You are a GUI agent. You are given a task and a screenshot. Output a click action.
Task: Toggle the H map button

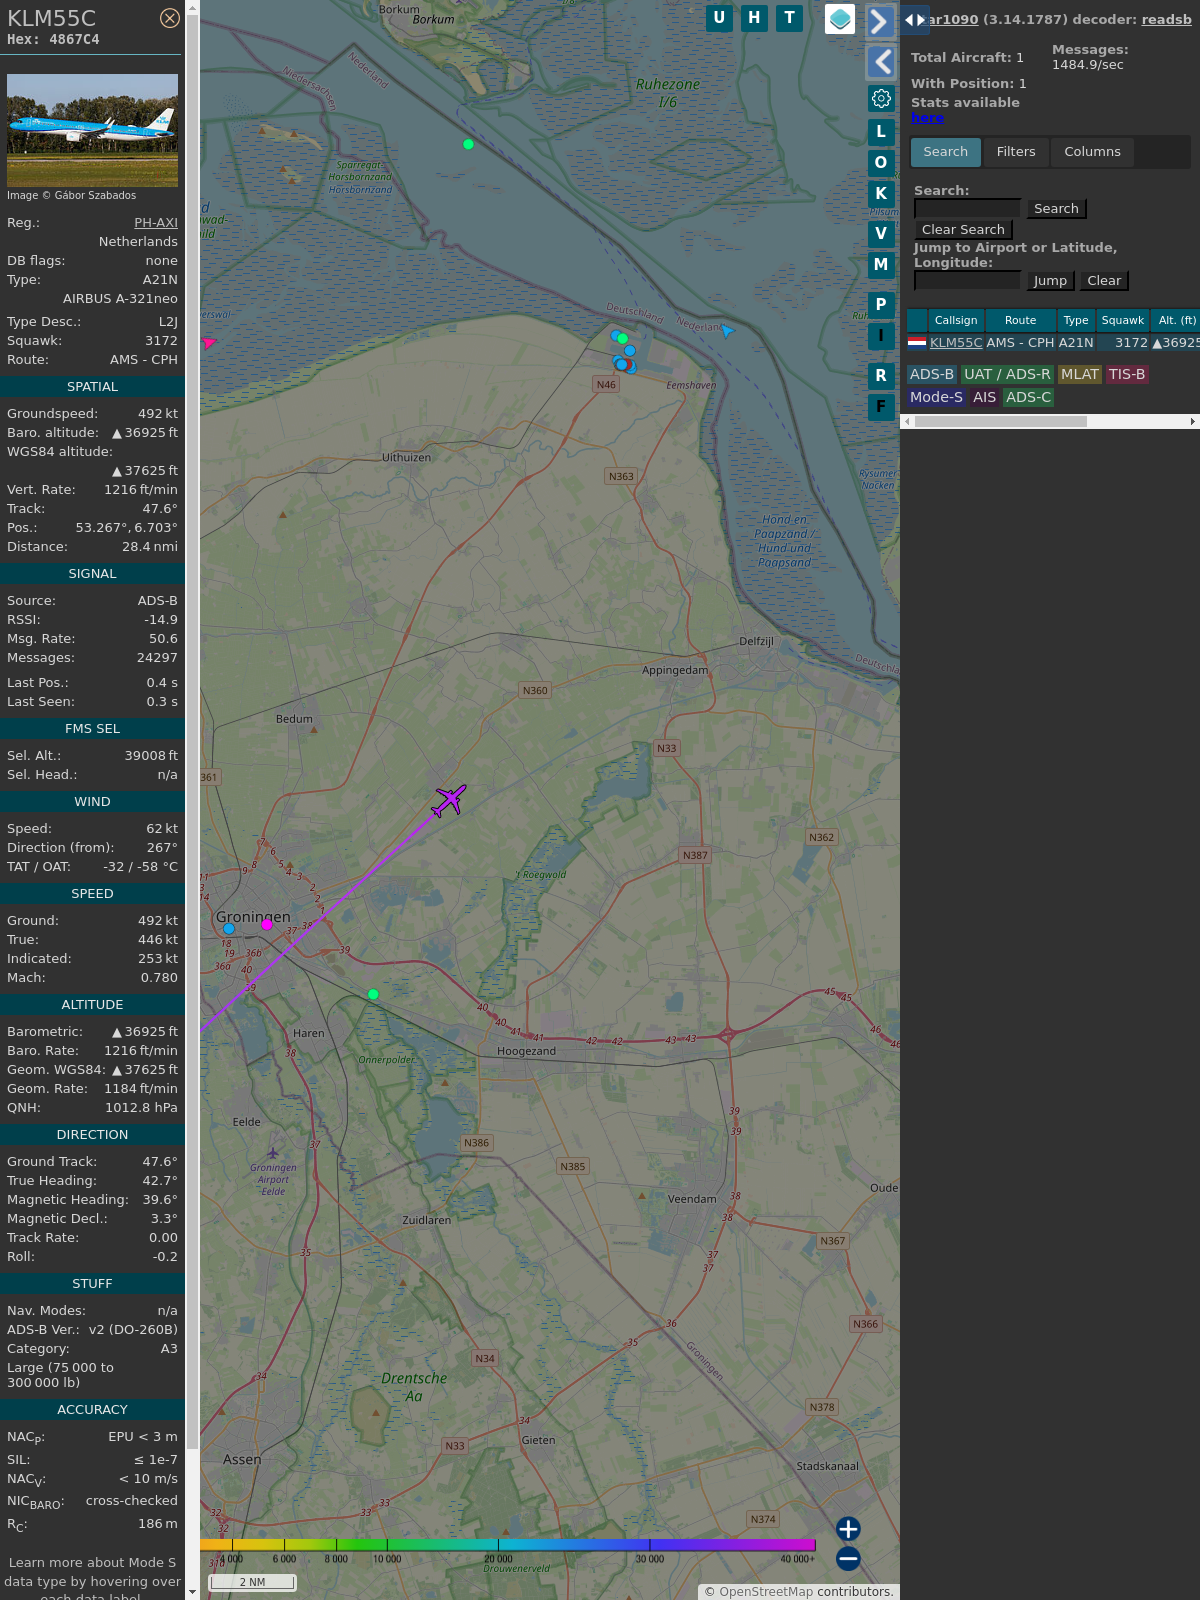point(754,18)
